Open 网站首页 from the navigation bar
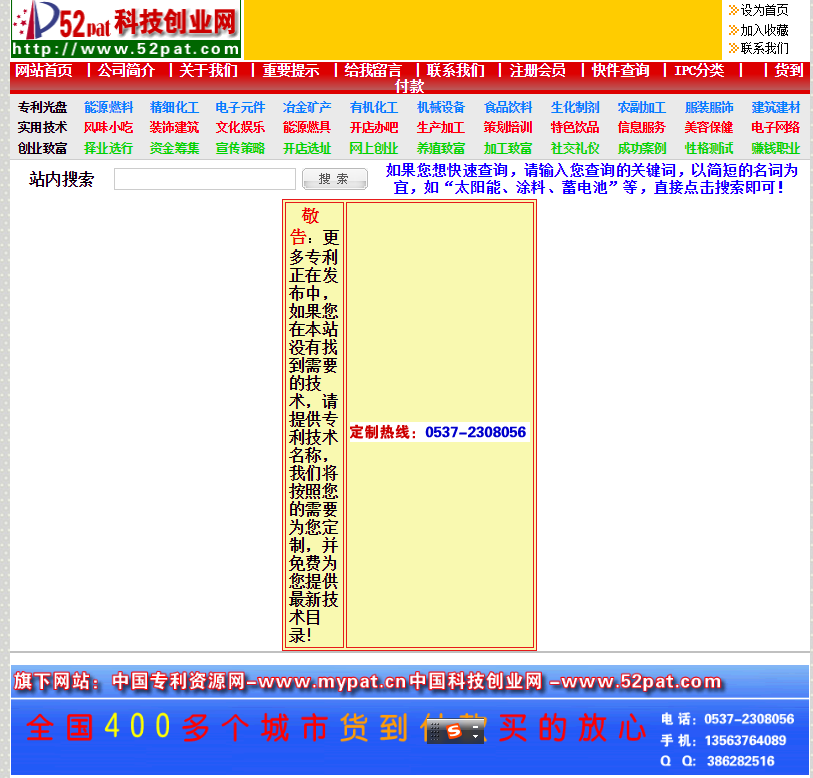Image resolution: width=813 pixels, height=778 pixels. pyautogui.click(x=43, y=70)
